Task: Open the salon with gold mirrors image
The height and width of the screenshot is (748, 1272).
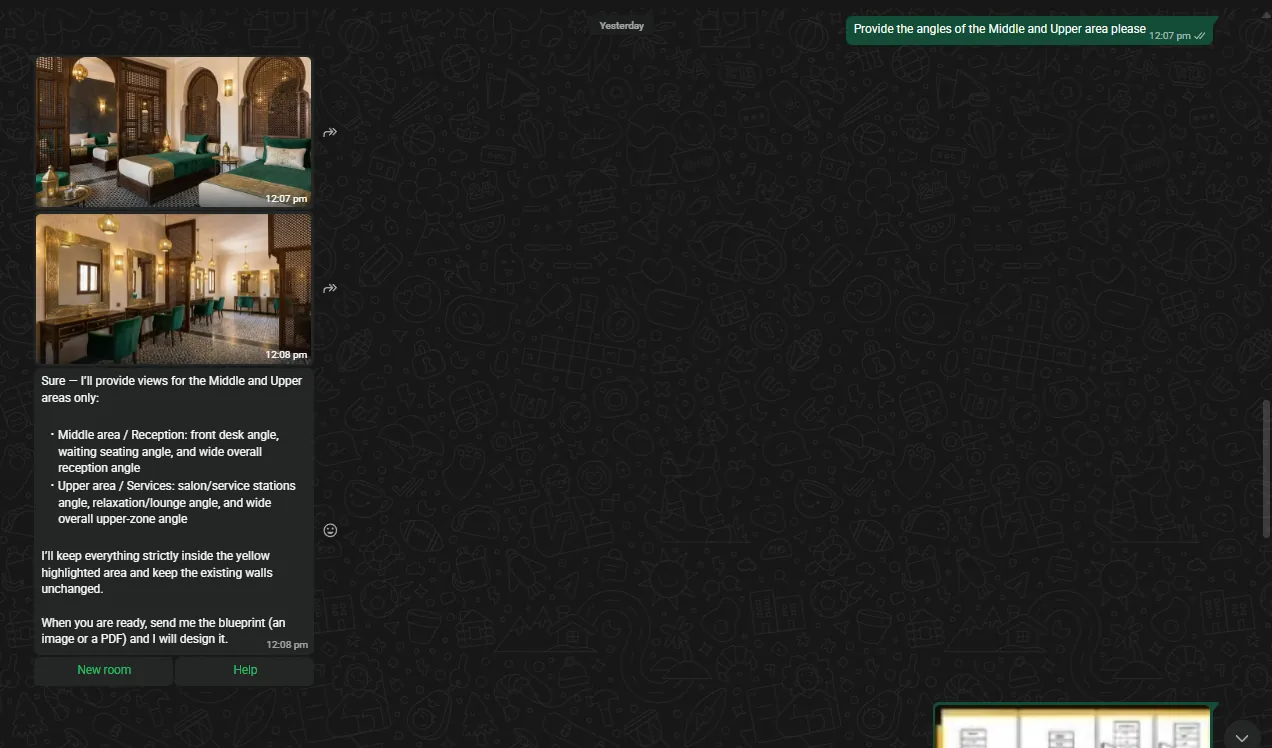Action: tap(173, 289)
